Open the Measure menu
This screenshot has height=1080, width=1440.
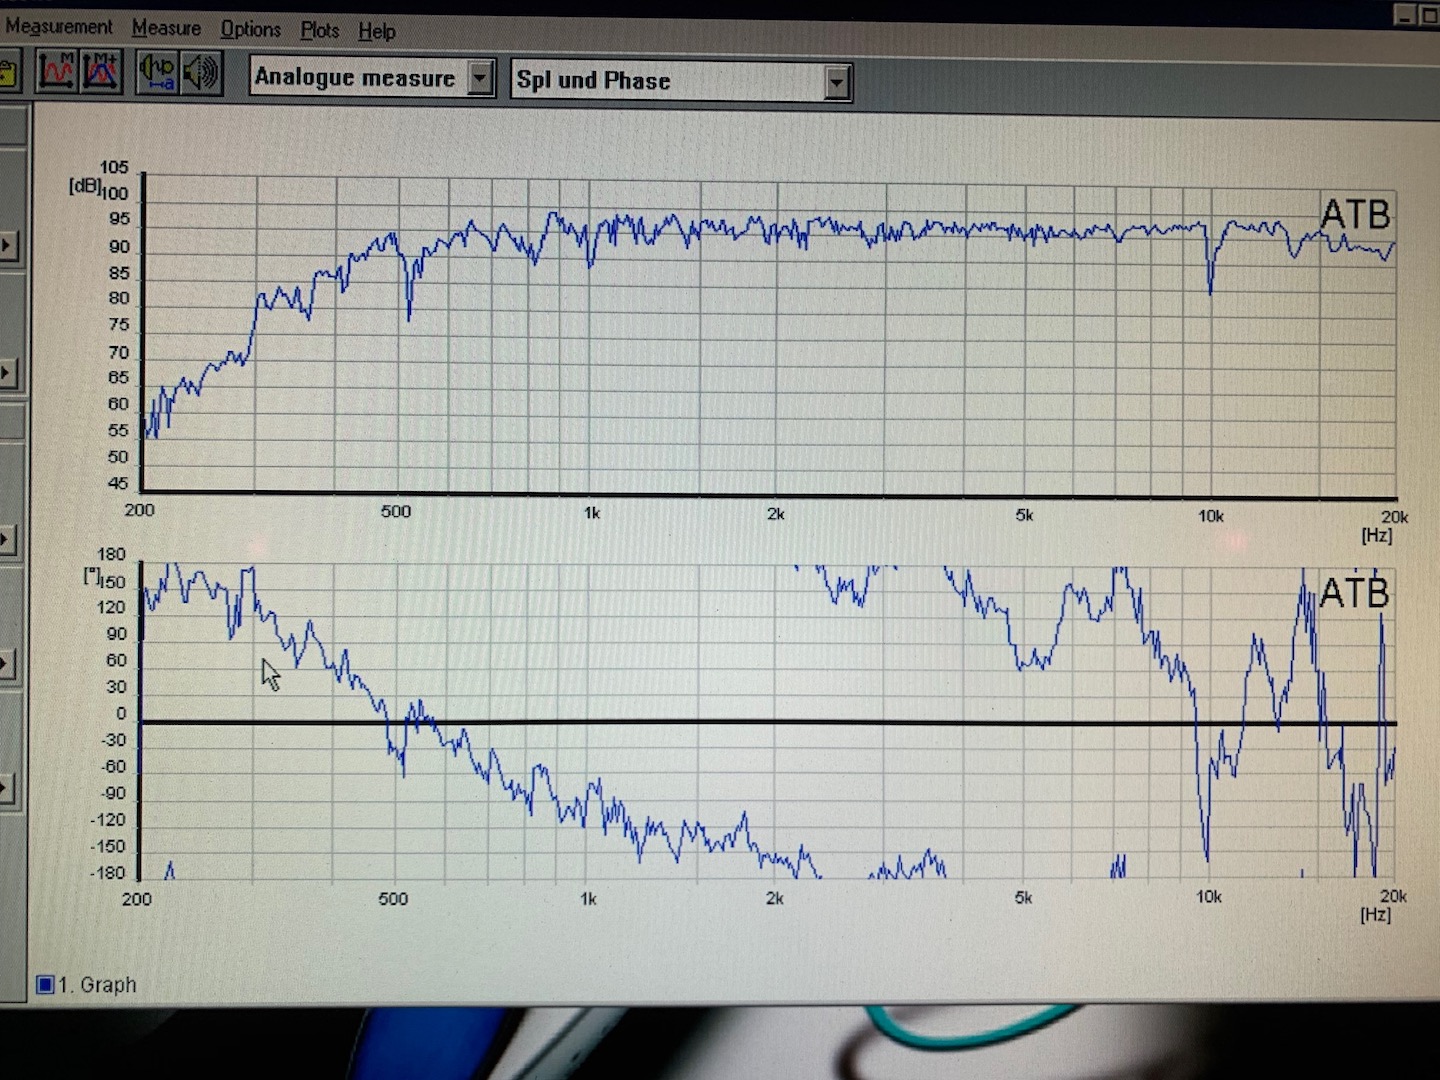coord(166,28)
